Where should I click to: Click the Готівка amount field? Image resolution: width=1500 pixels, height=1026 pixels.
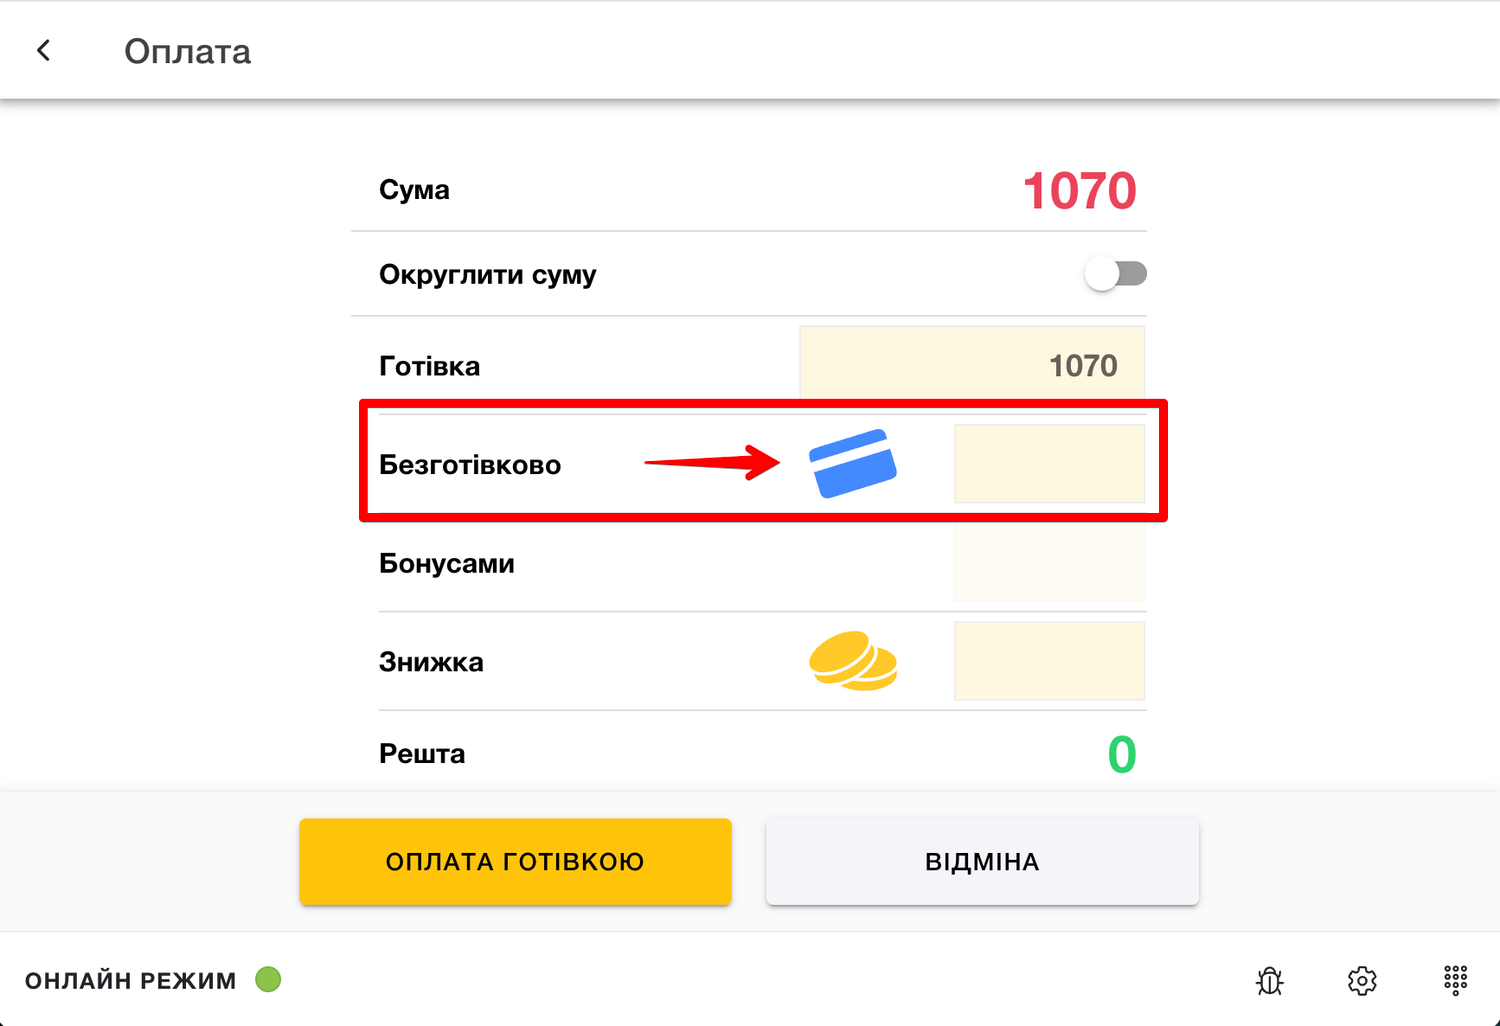972,366
